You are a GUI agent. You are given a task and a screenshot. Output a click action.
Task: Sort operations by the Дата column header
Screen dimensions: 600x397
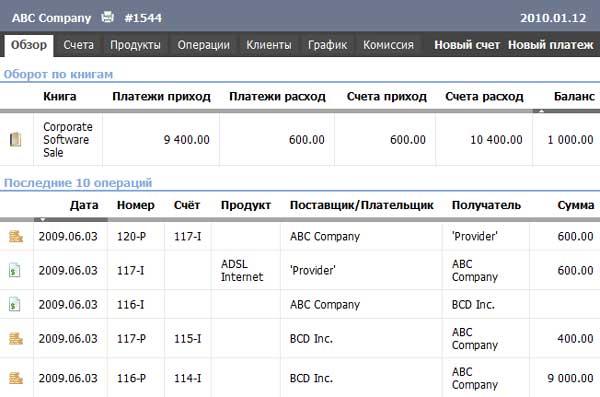point(84,205)
